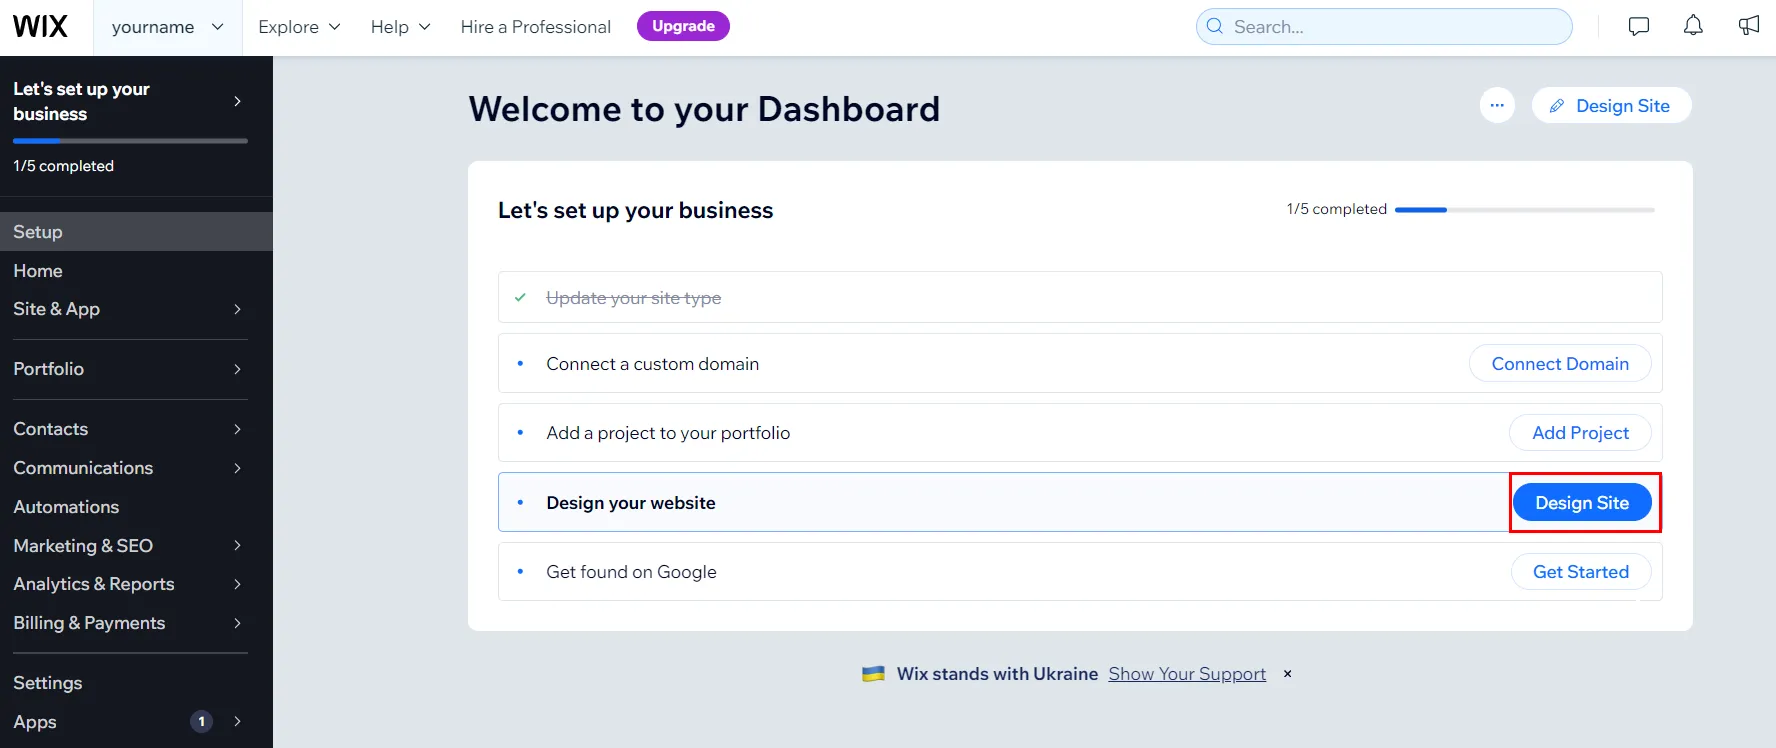
Task: Open the three-dot more actions button
Action: pyautogui.click(x=1497, y=105)
